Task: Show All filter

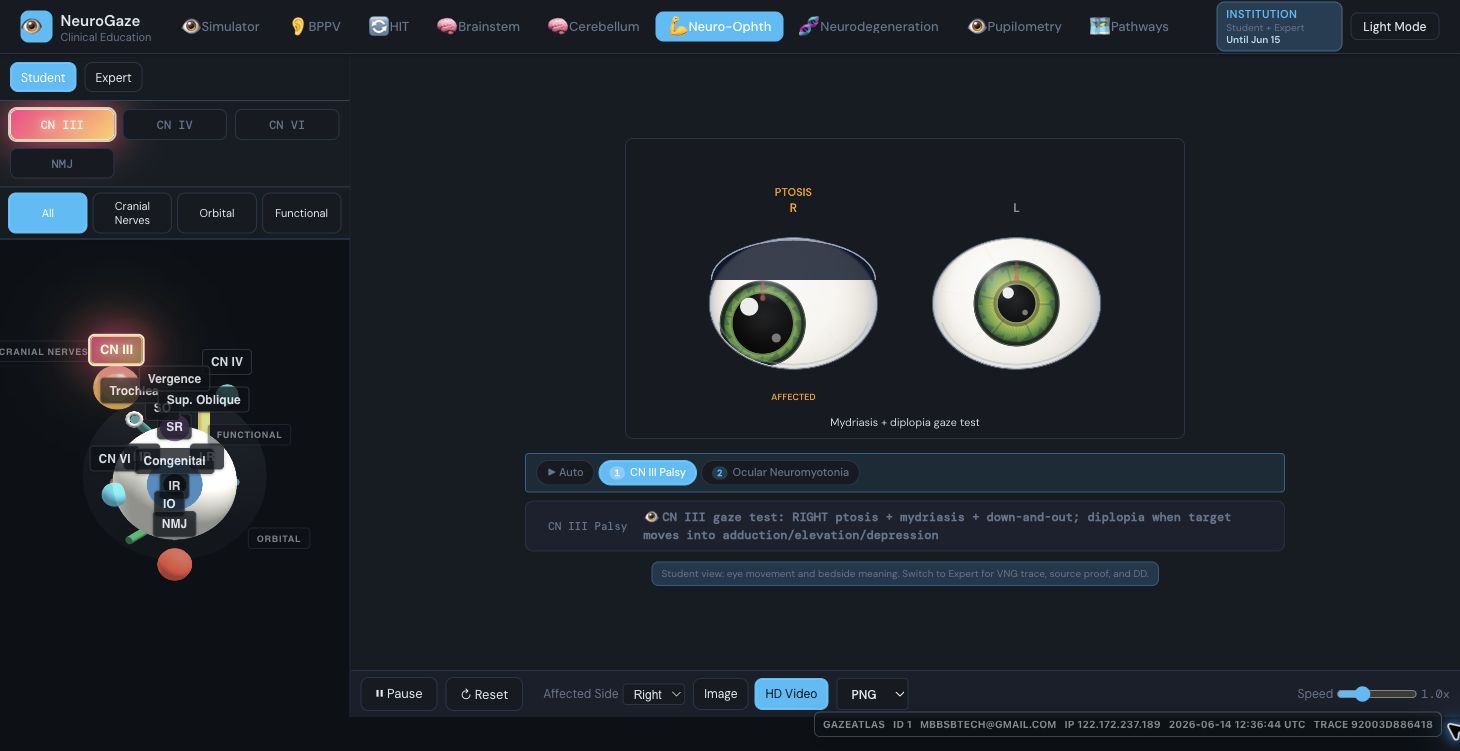Action: [48, 213]
